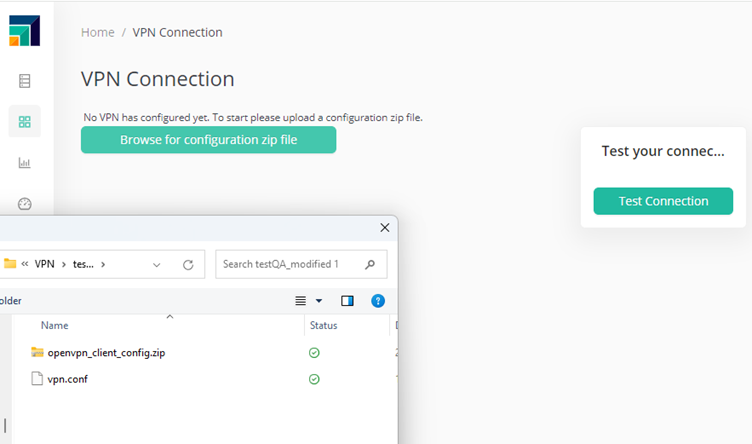Select the vpn.conf file

pos(67,379)
